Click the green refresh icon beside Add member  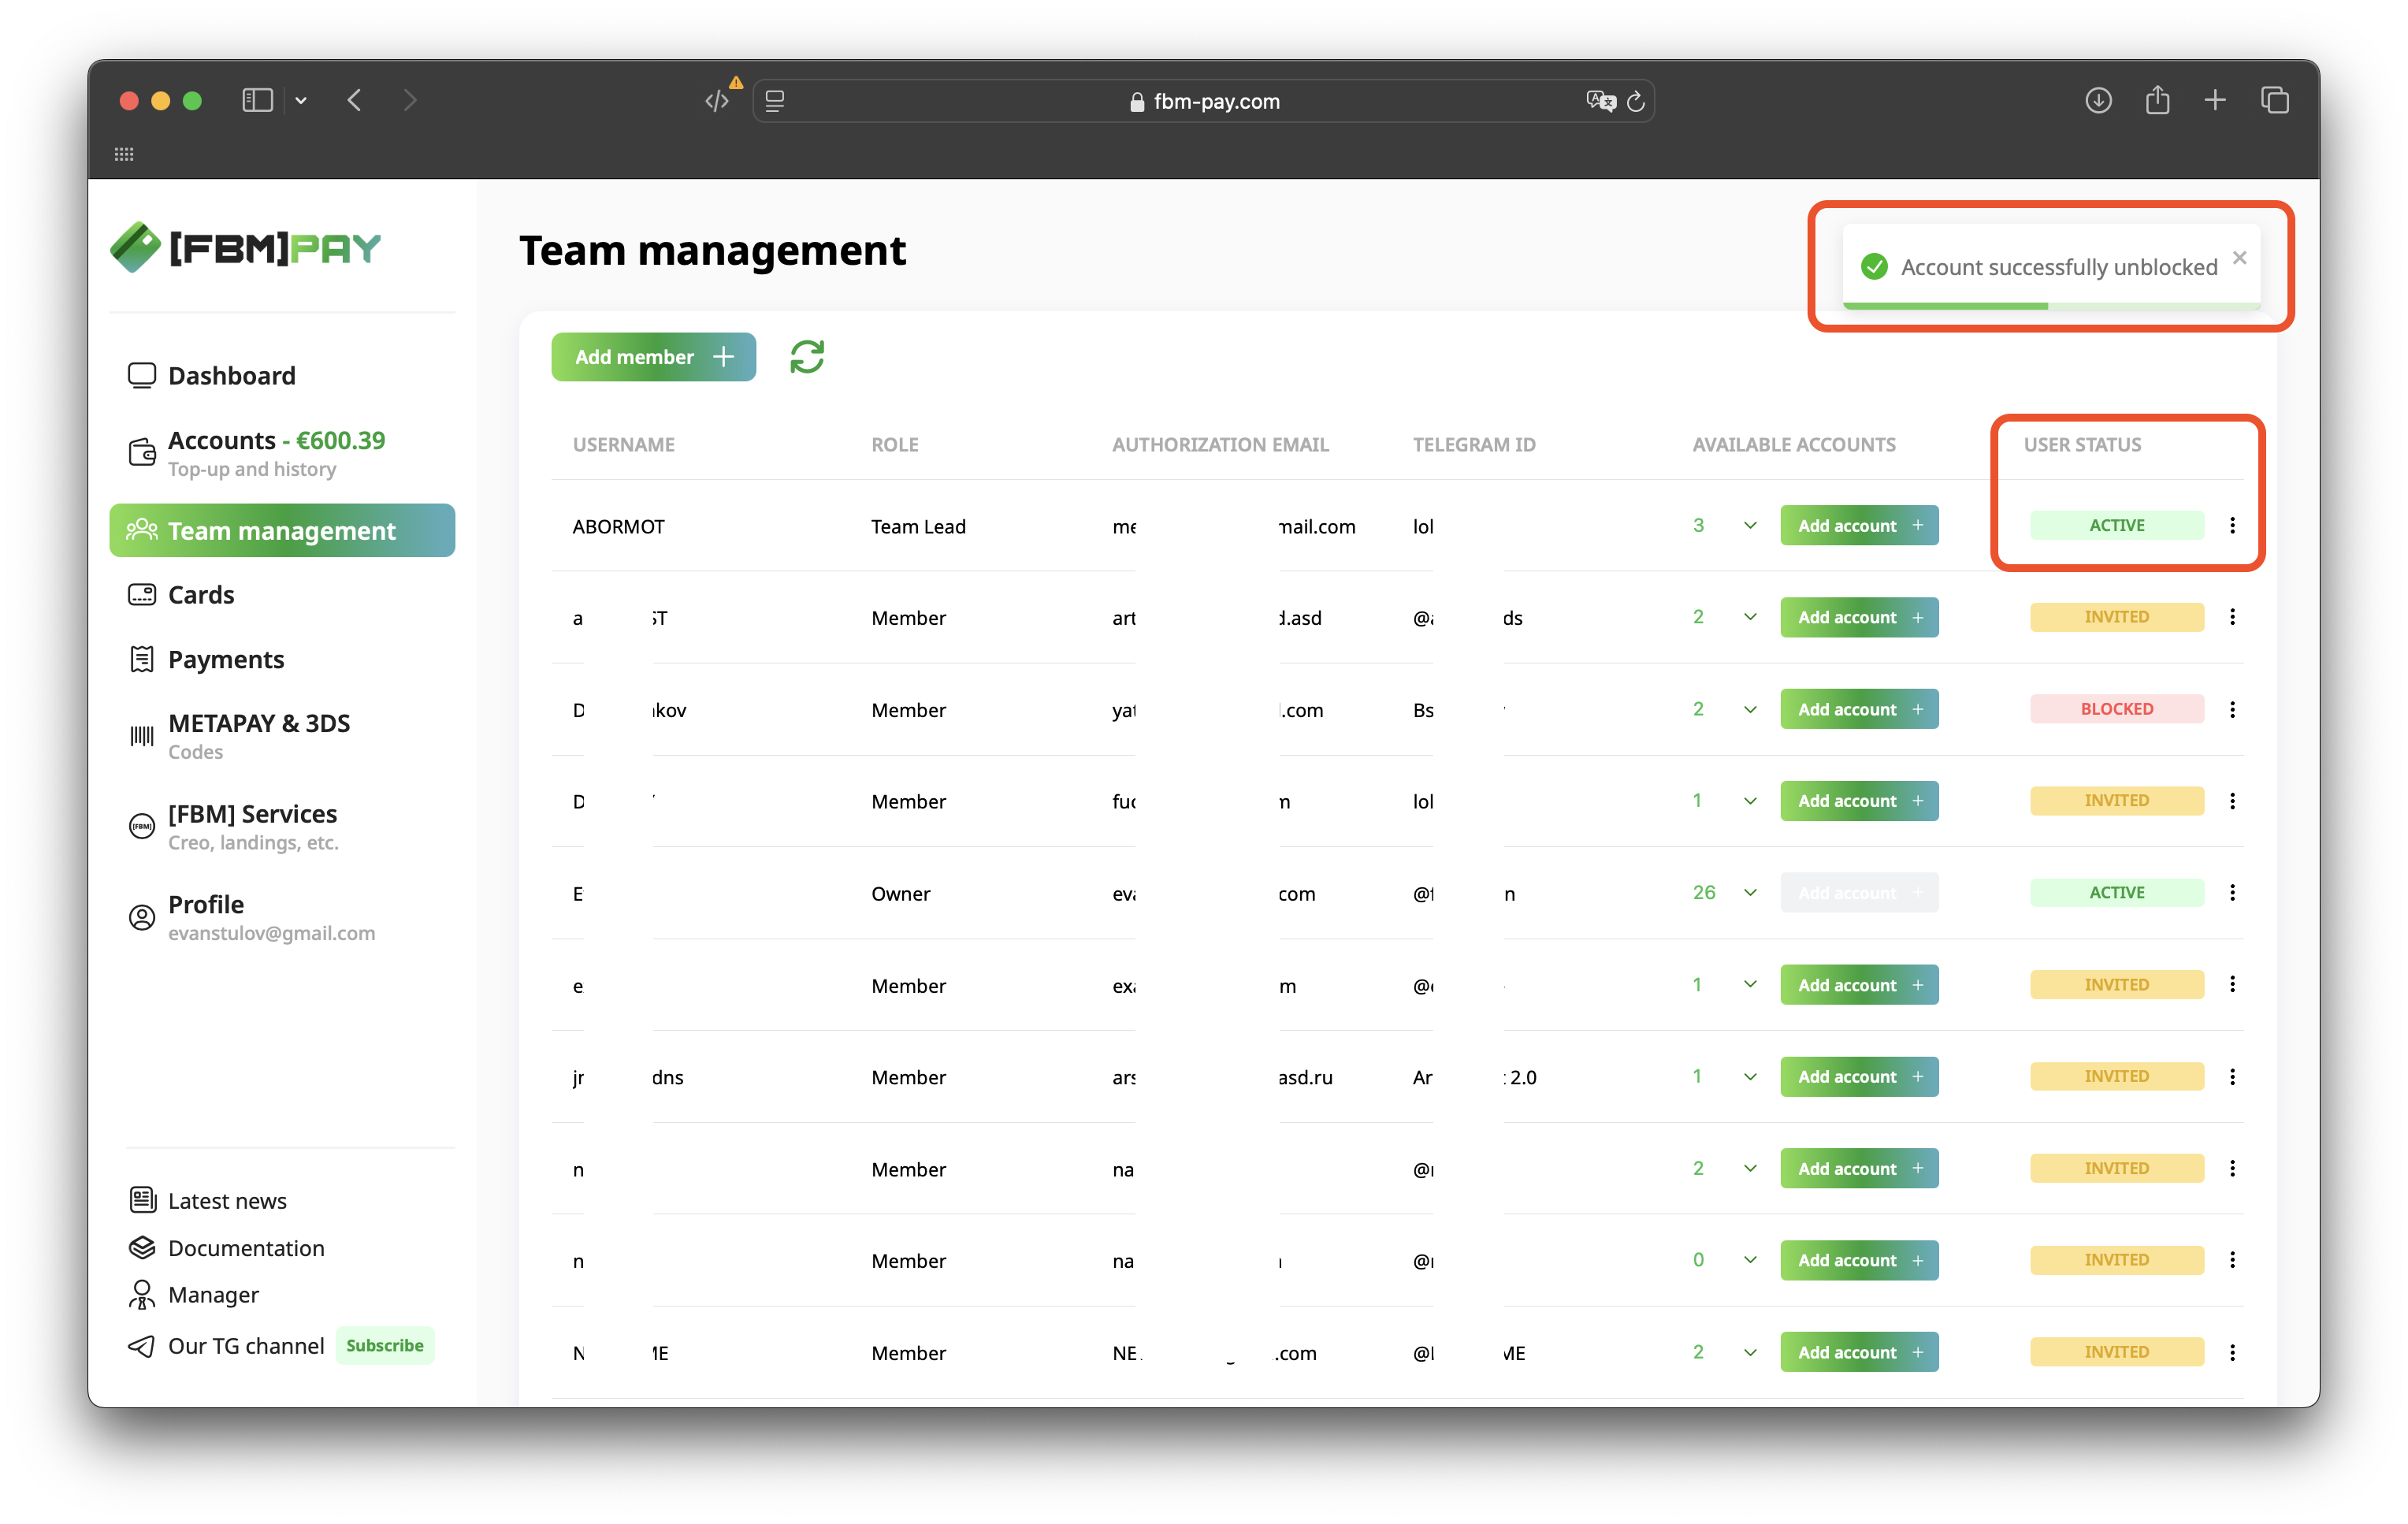pos(806,357)
